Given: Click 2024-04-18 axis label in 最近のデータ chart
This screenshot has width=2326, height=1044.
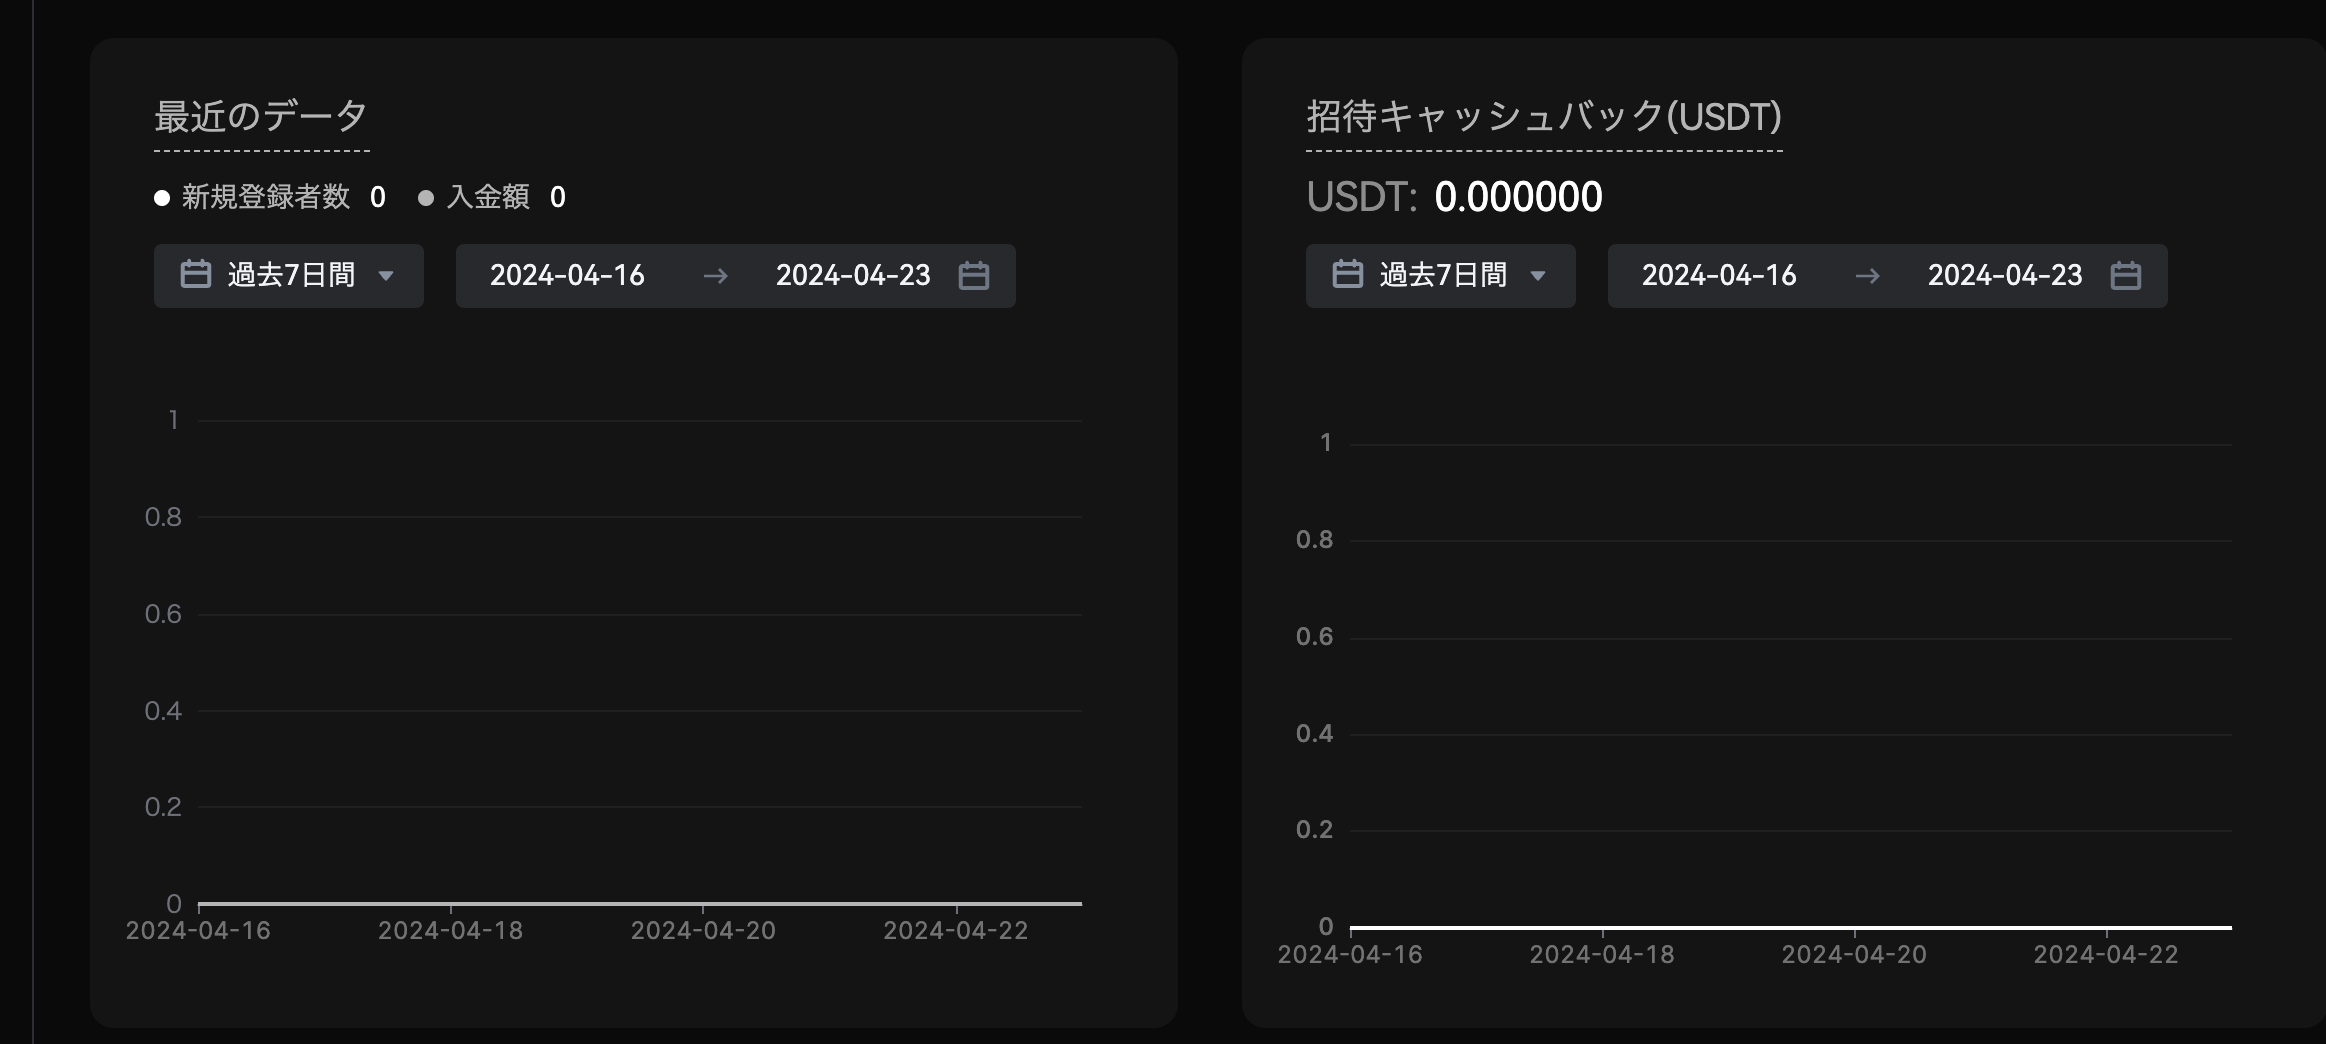Looking at the screenshot, I should 450,931.
